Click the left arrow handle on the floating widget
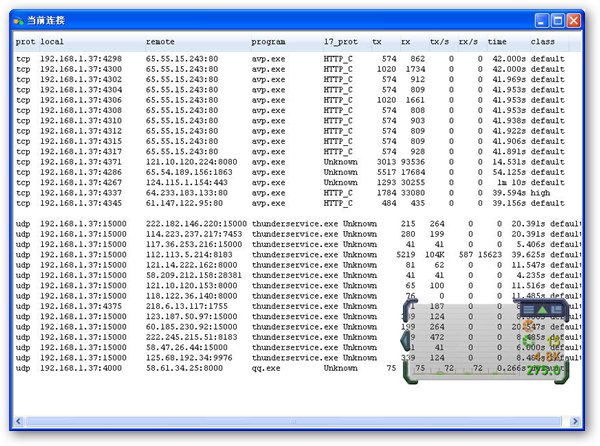Image resolution: width=600 pixels, height=446 pixels. click(404, 340)
